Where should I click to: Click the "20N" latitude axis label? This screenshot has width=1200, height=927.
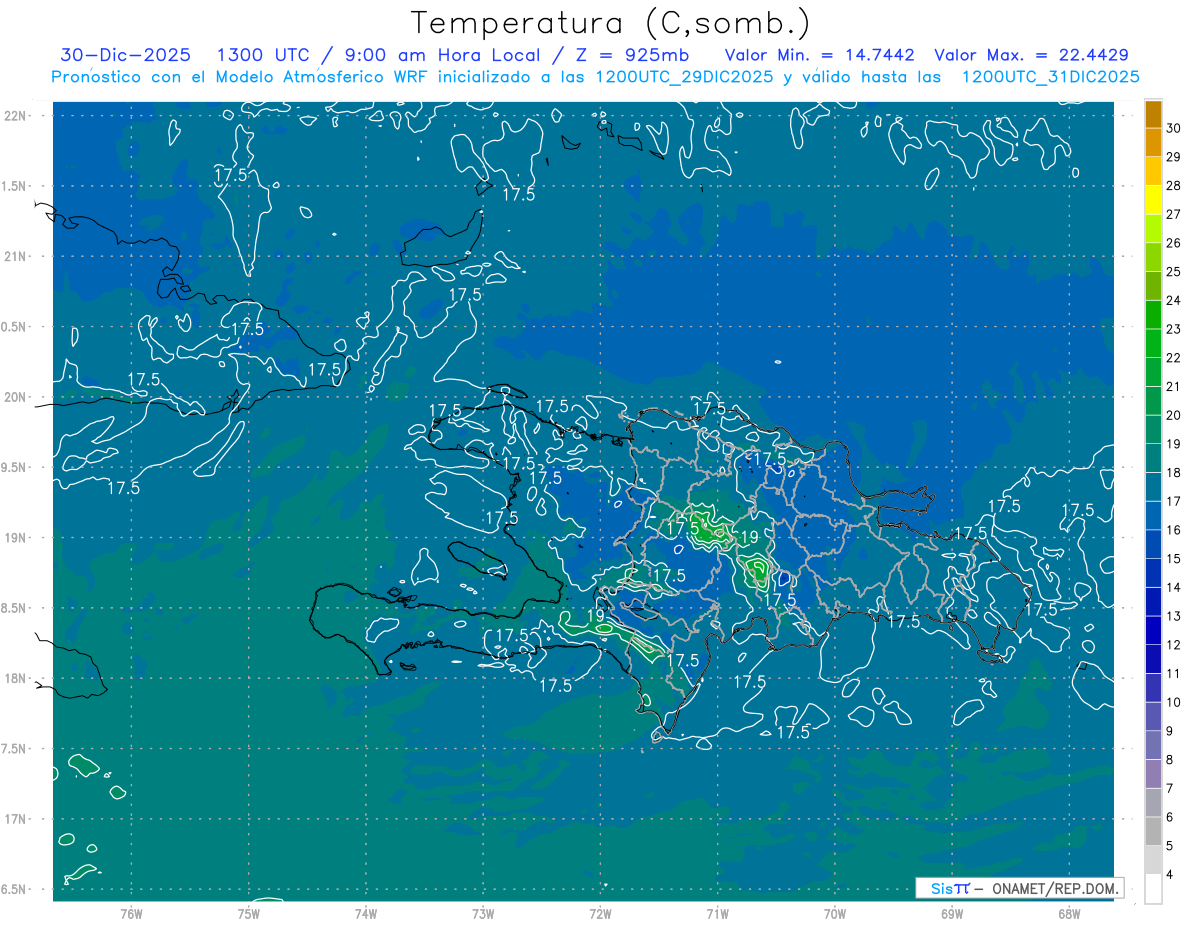click(x=16, y=397)
